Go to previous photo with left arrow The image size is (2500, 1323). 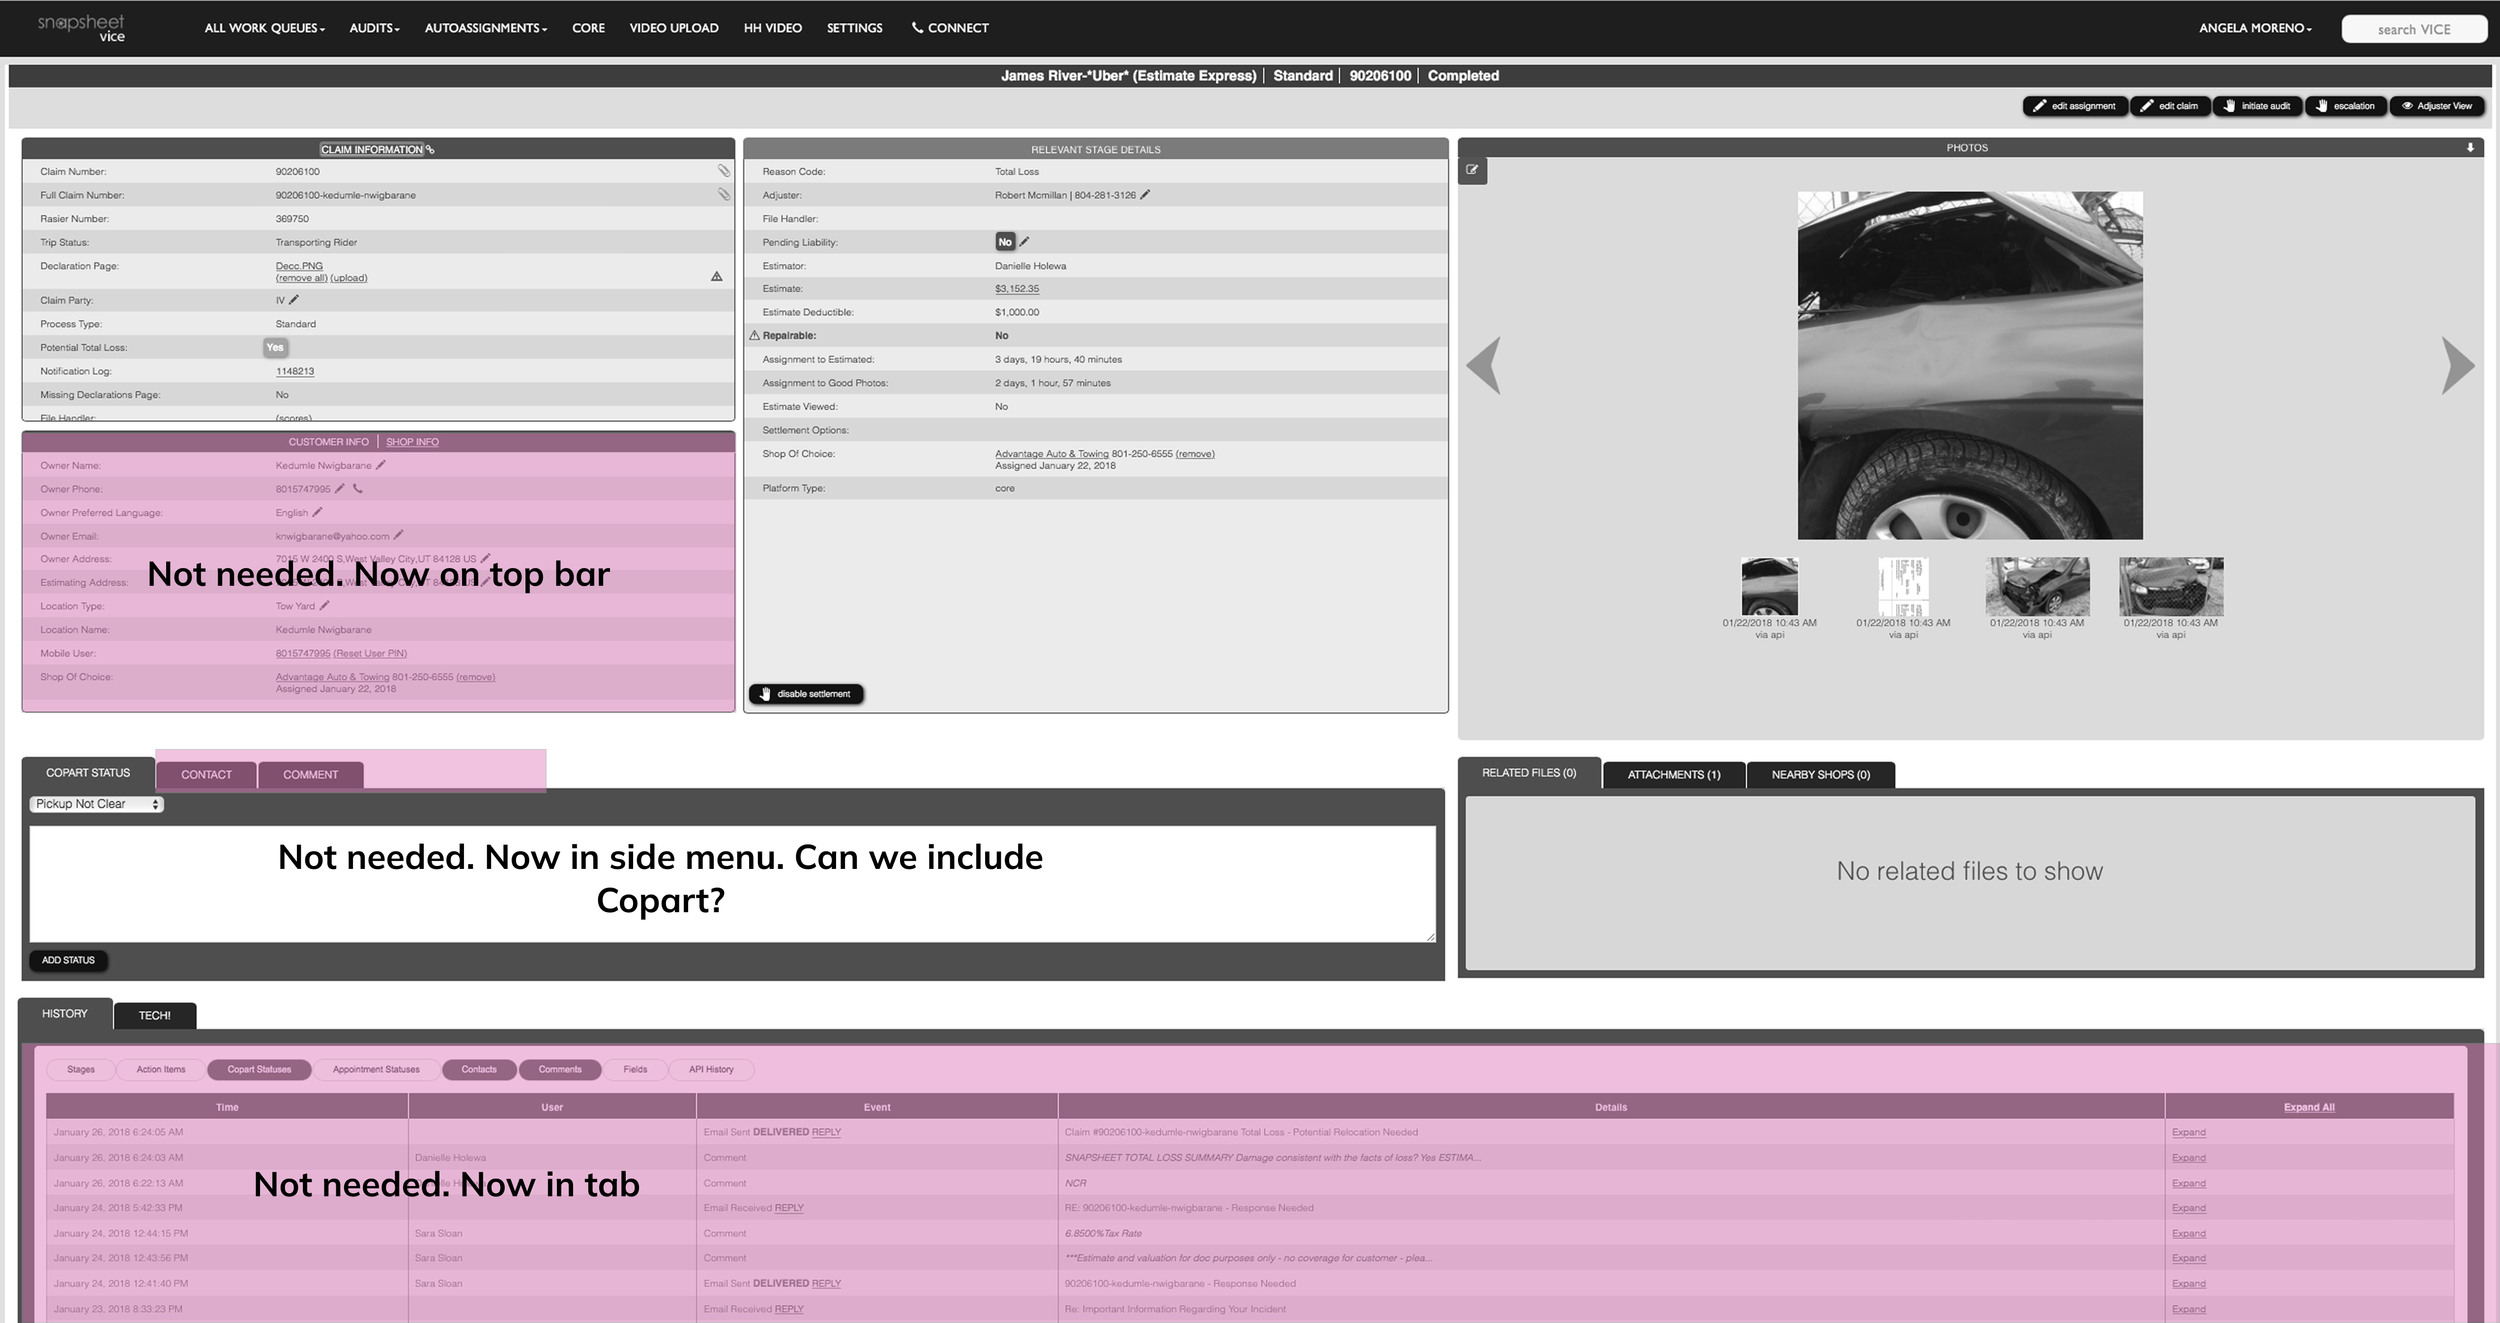click(1484, 365)
